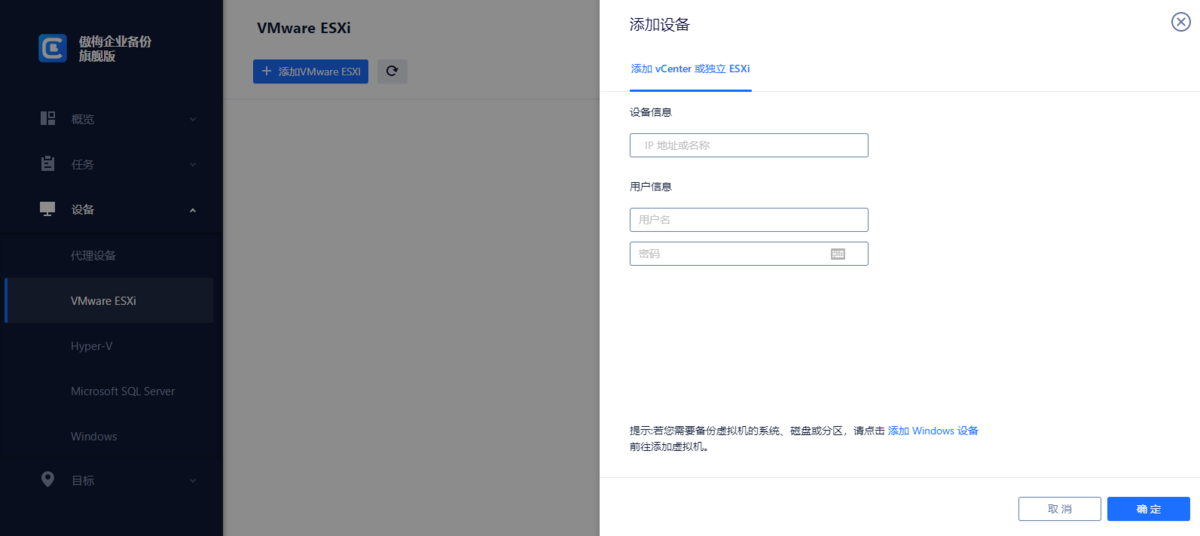
Task: Click the 设备 monitor sidebar icon
Action: pos(47,208)
